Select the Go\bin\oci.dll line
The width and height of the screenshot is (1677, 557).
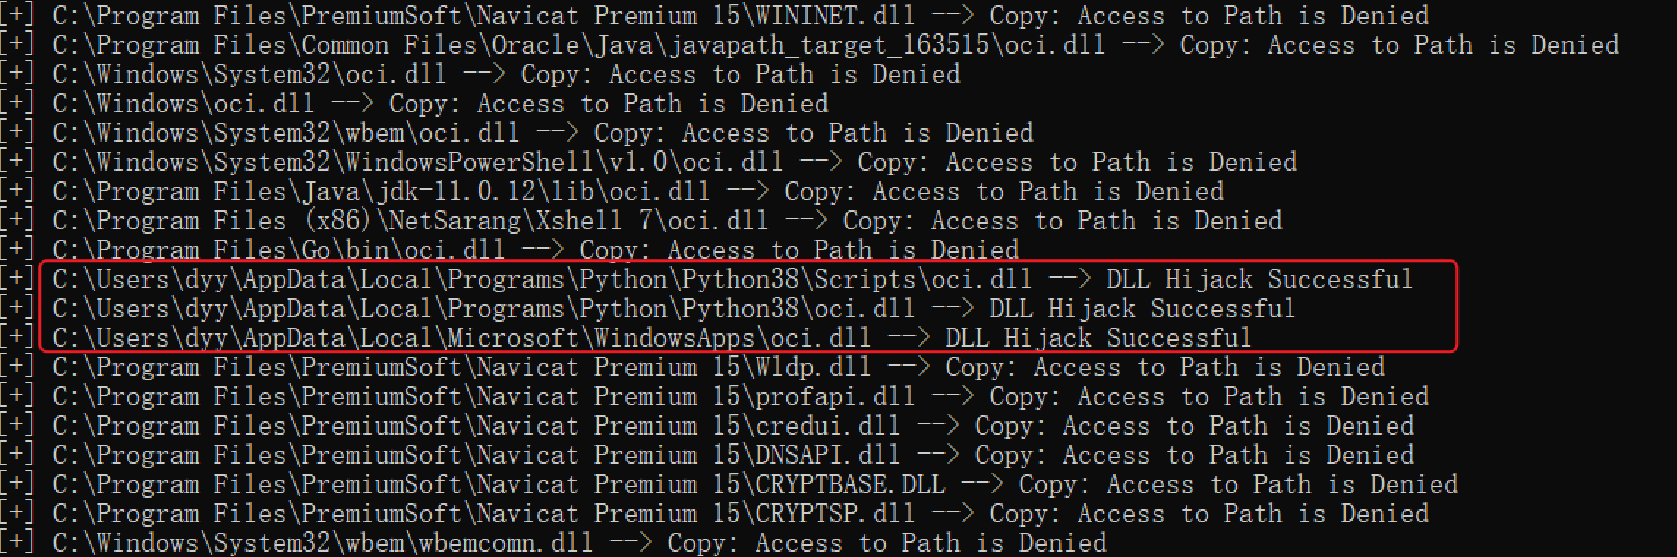[x=510, y=250]
